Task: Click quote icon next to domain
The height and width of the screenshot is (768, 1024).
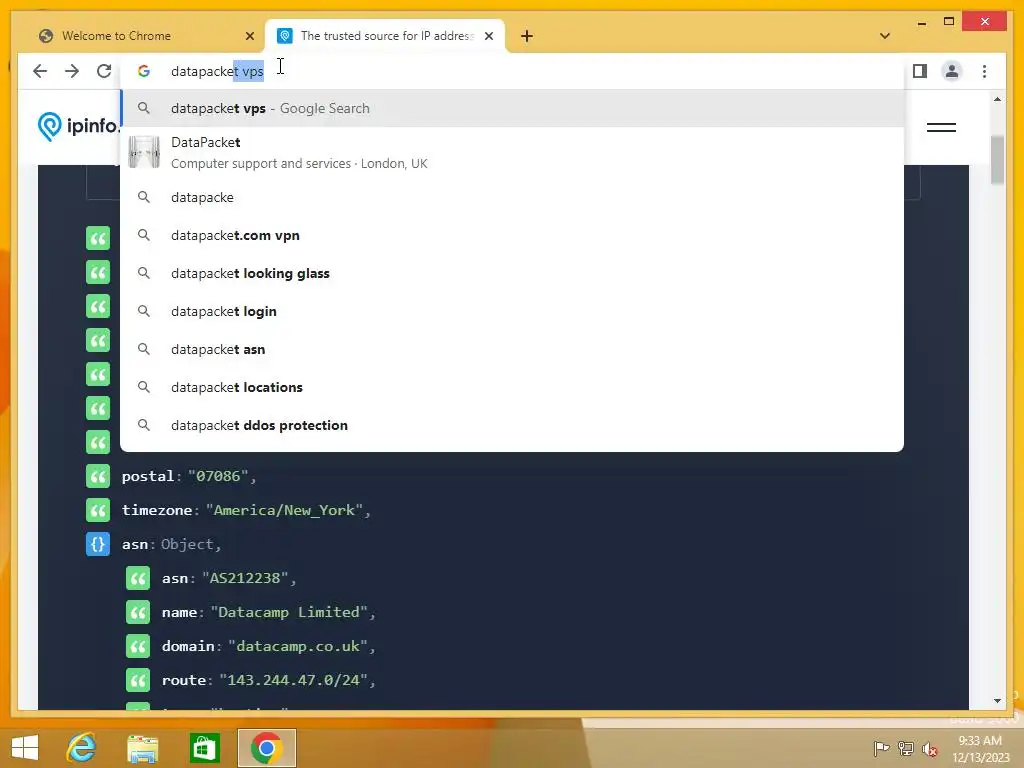Action: tap(138, 646)
